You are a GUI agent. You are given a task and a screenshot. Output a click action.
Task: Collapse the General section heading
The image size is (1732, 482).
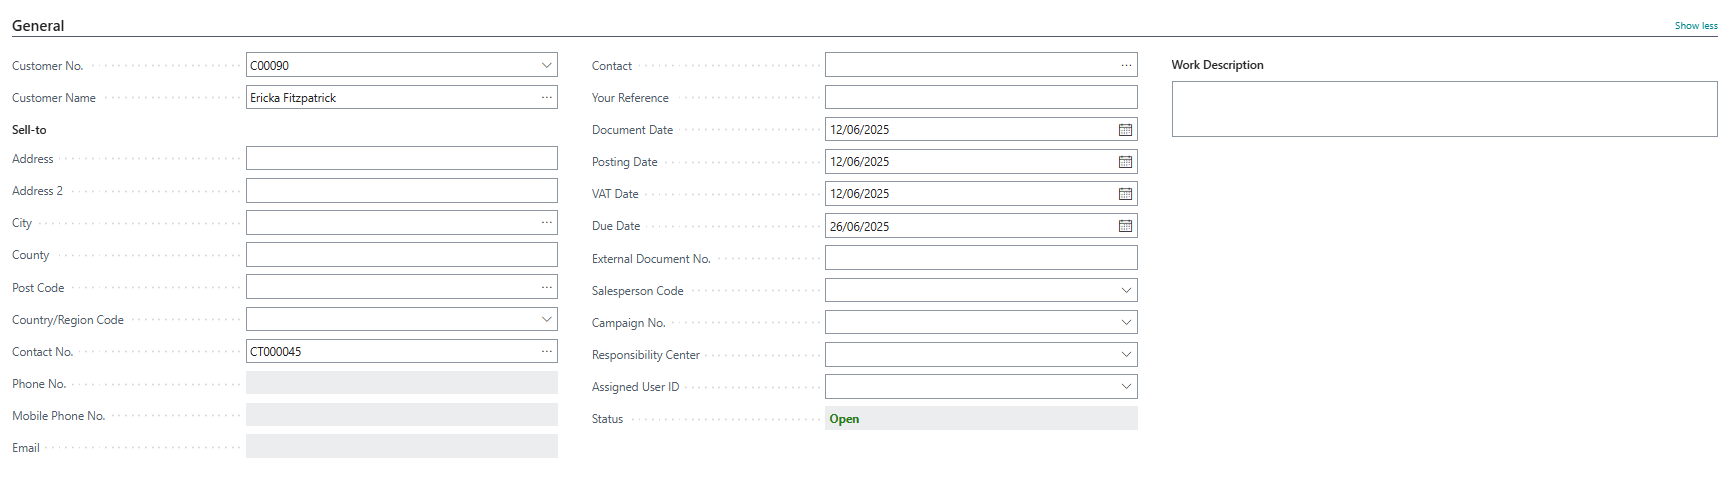coord(38,26)
